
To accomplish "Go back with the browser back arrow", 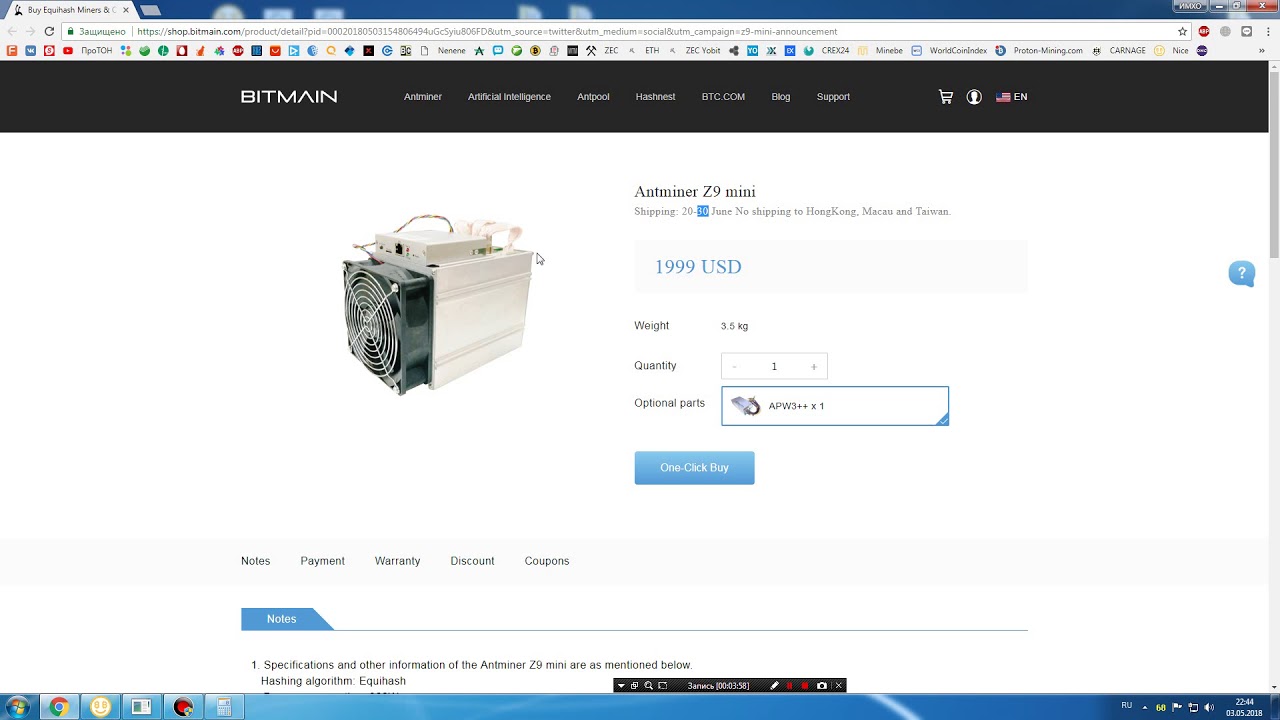I will point(12,31).
